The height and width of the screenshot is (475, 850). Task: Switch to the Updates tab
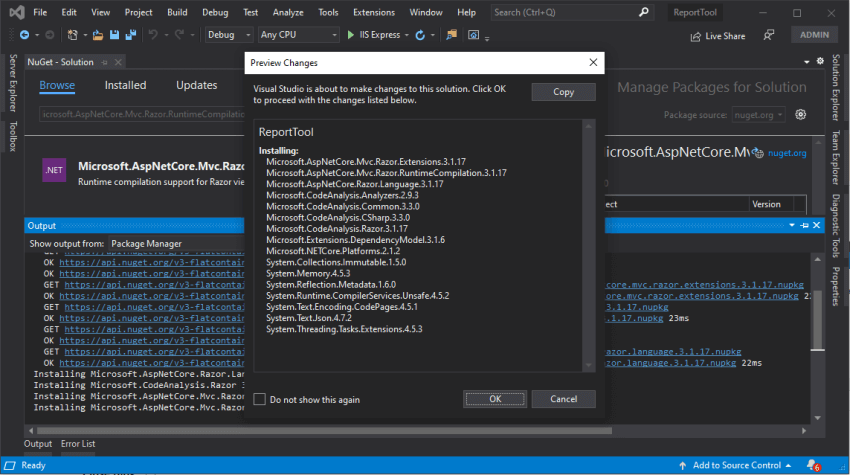pos(197,85)
